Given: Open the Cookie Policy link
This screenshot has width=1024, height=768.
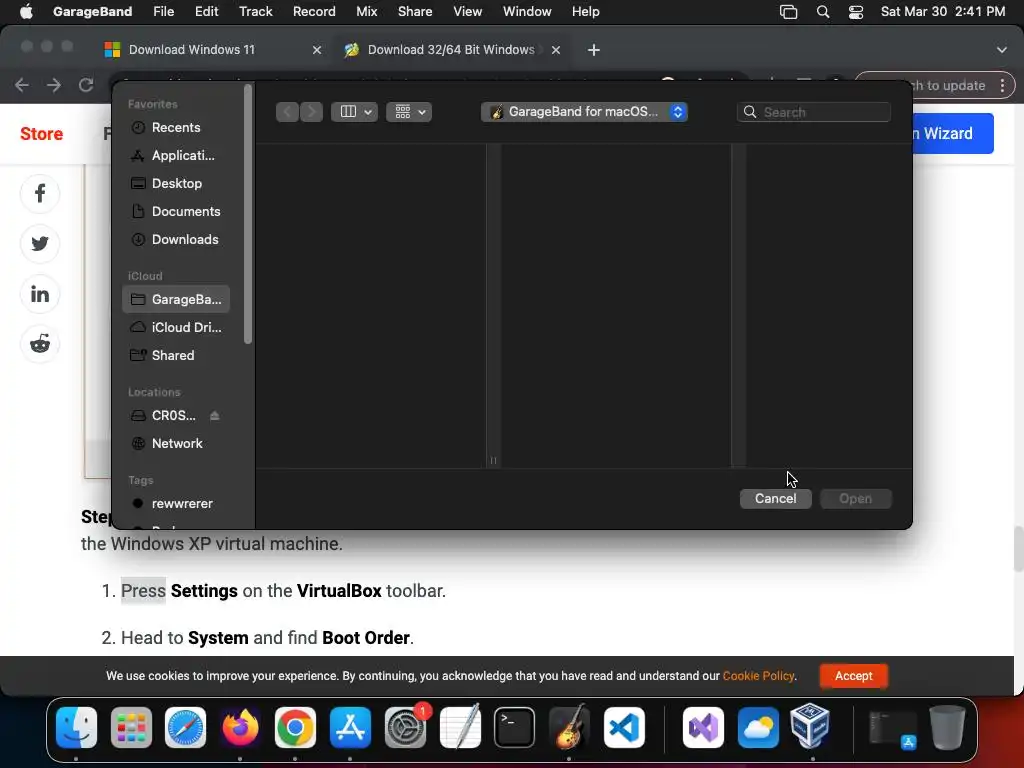Looking at the screenshot, I should [x=758, y=676].
